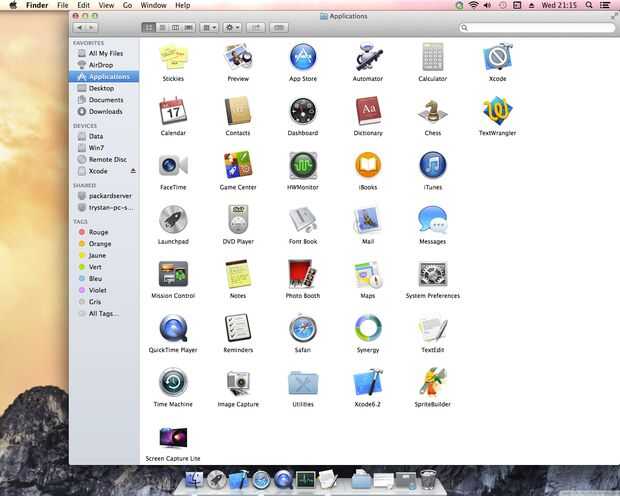Select Downloads in the sidebar
Viewport: 620px width, 496px height.
104,112
